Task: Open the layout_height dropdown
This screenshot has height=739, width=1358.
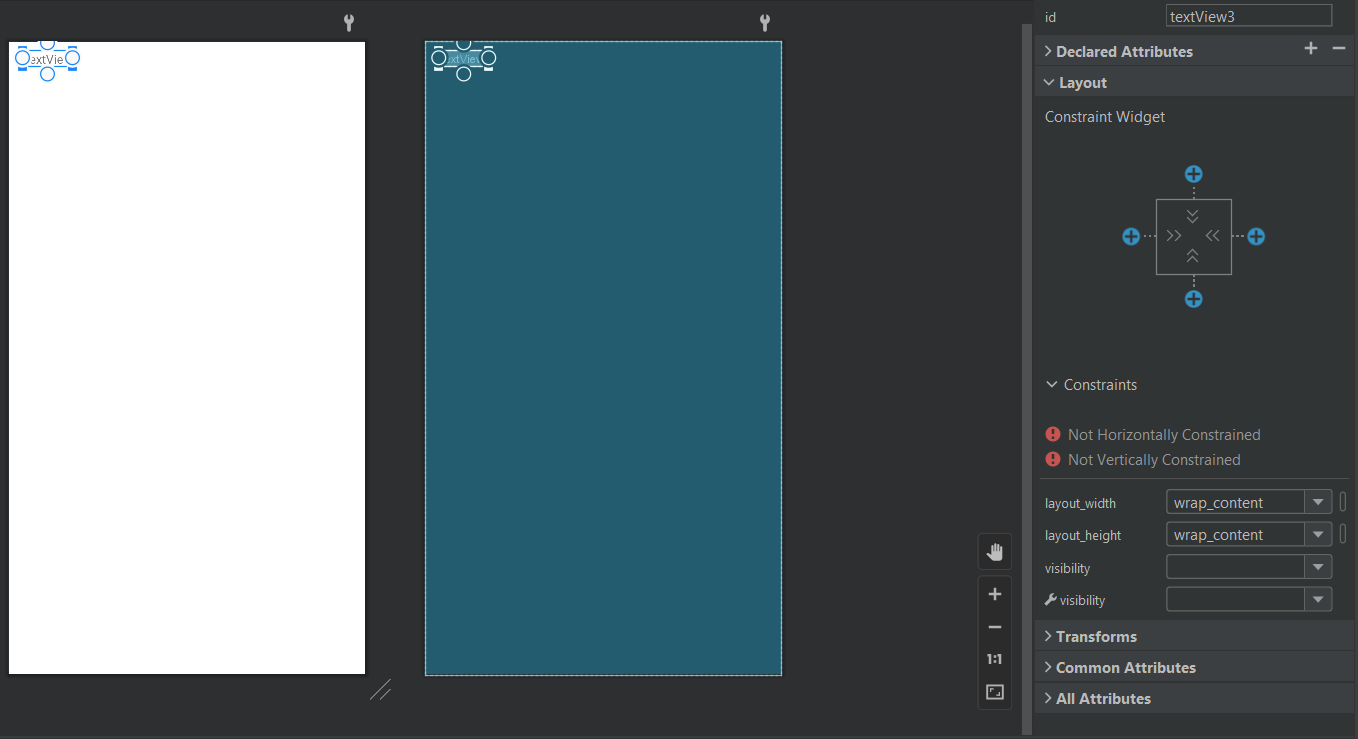Action: (x=1318, y=533)
